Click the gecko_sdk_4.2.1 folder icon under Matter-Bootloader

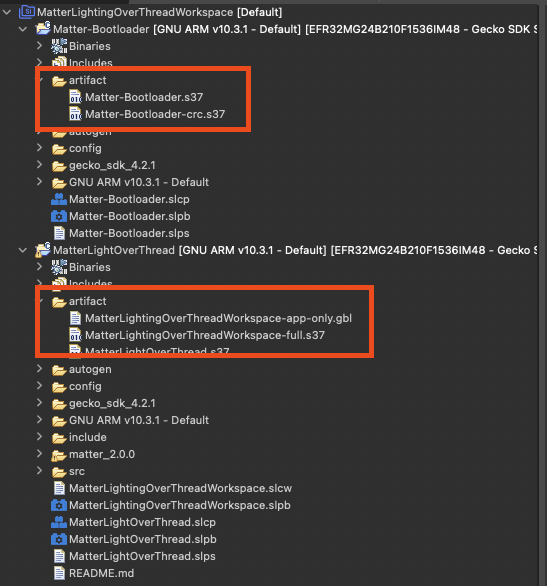coord(59,166)
